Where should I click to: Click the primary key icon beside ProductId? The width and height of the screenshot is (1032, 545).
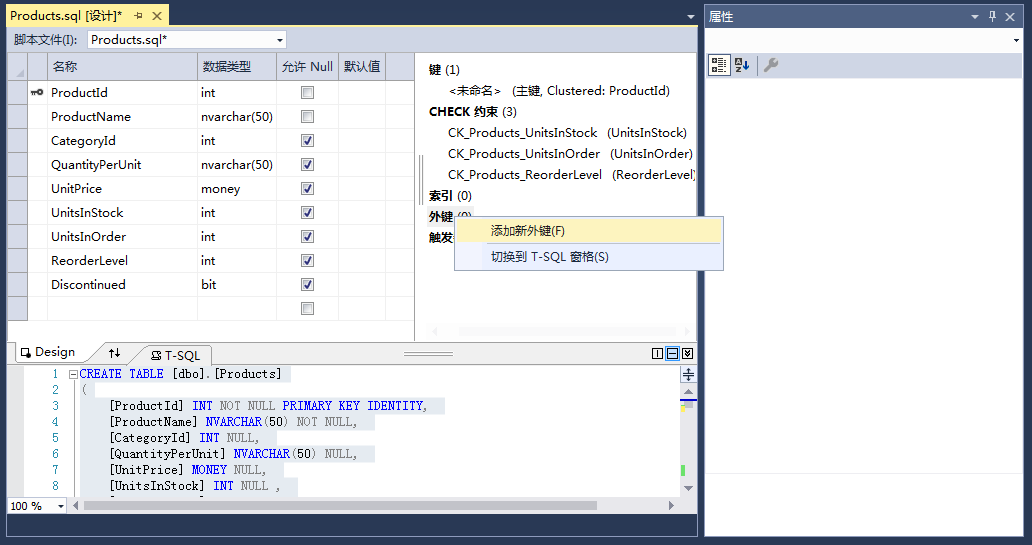(37, 92)
